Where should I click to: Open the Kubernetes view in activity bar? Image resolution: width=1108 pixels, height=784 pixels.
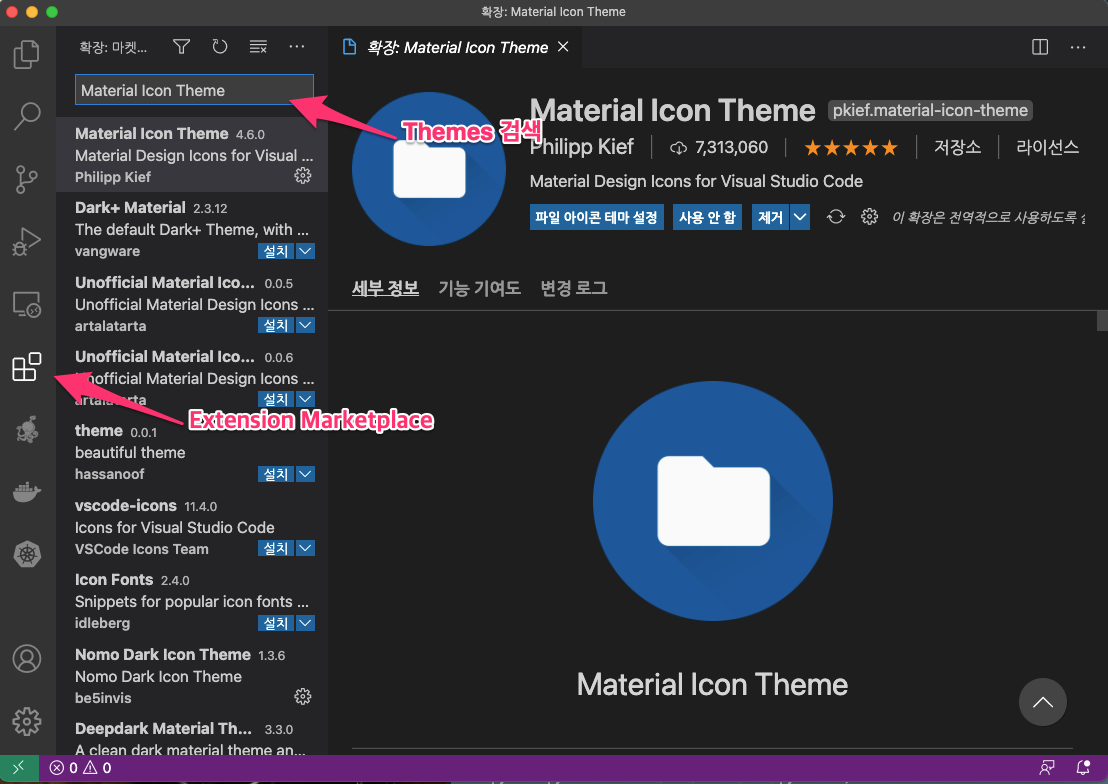(27, 554)
